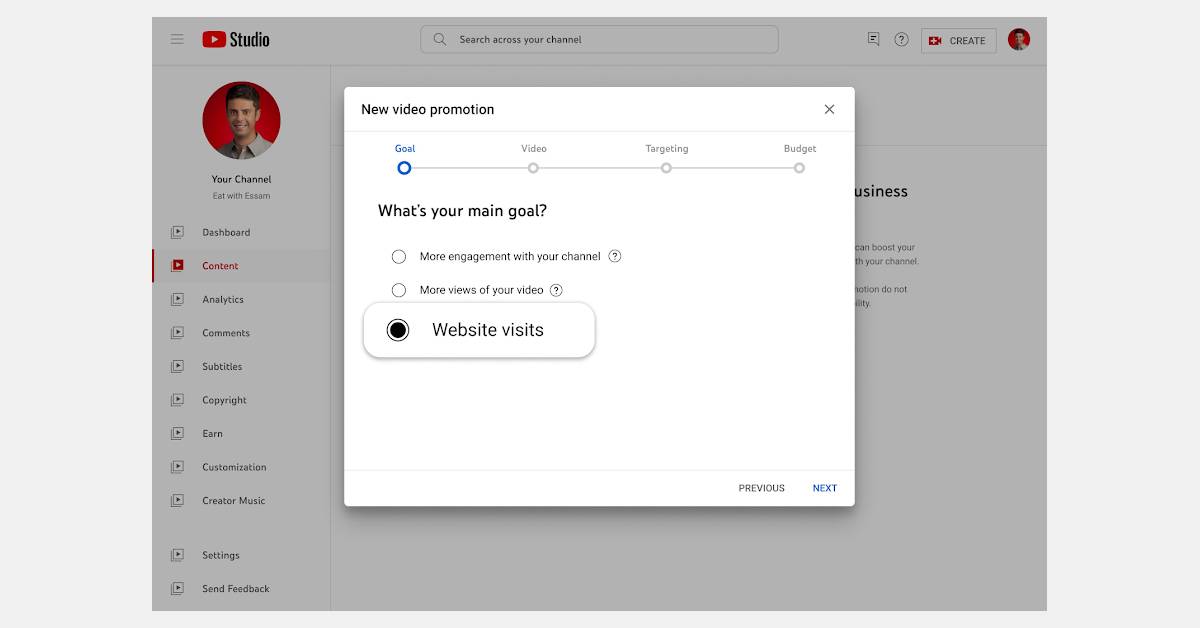
Task: Click the Earn sidebar icon
Action: [x=177, y=433]
